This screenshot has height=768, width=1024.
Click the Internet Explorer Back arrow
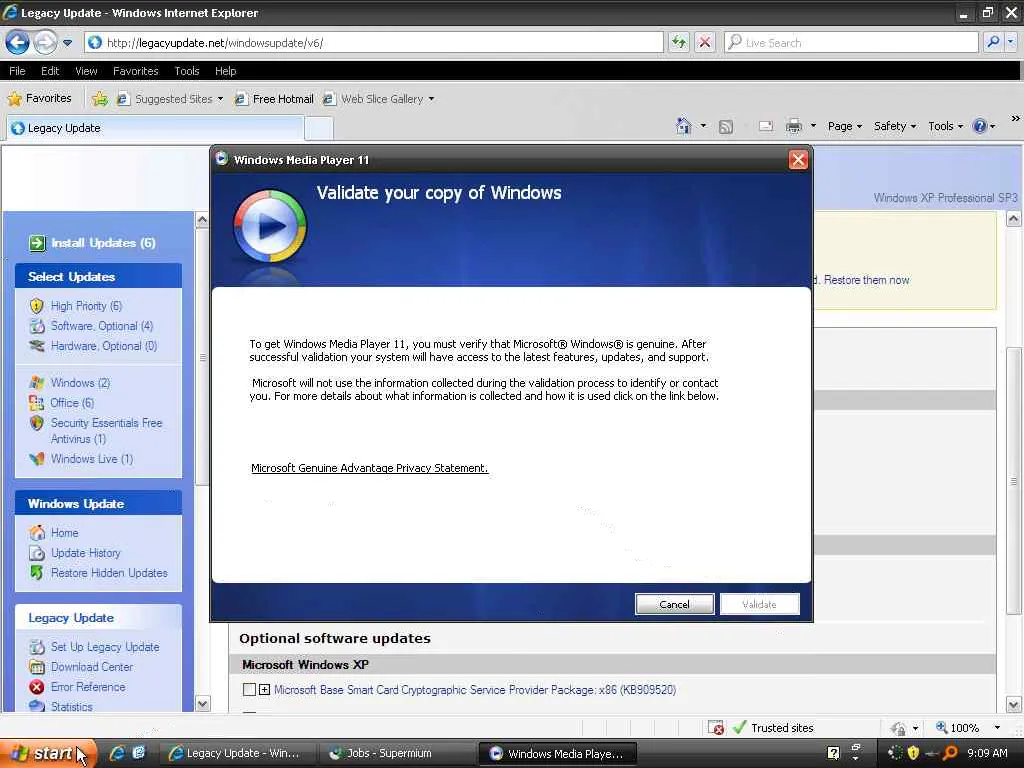[x=18, y=42]
